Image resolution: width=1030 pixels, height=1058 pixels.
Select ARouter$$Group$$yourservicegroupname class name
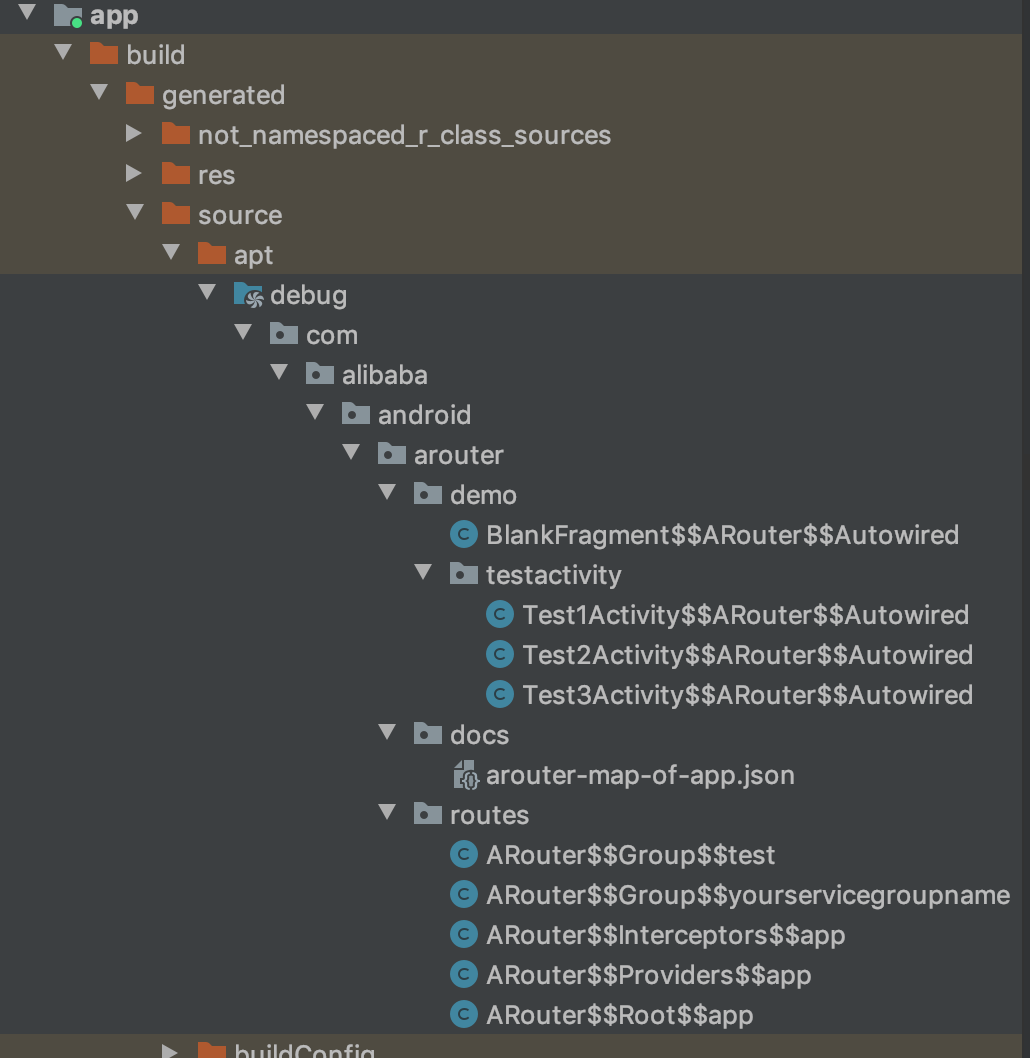coord(748,895)
